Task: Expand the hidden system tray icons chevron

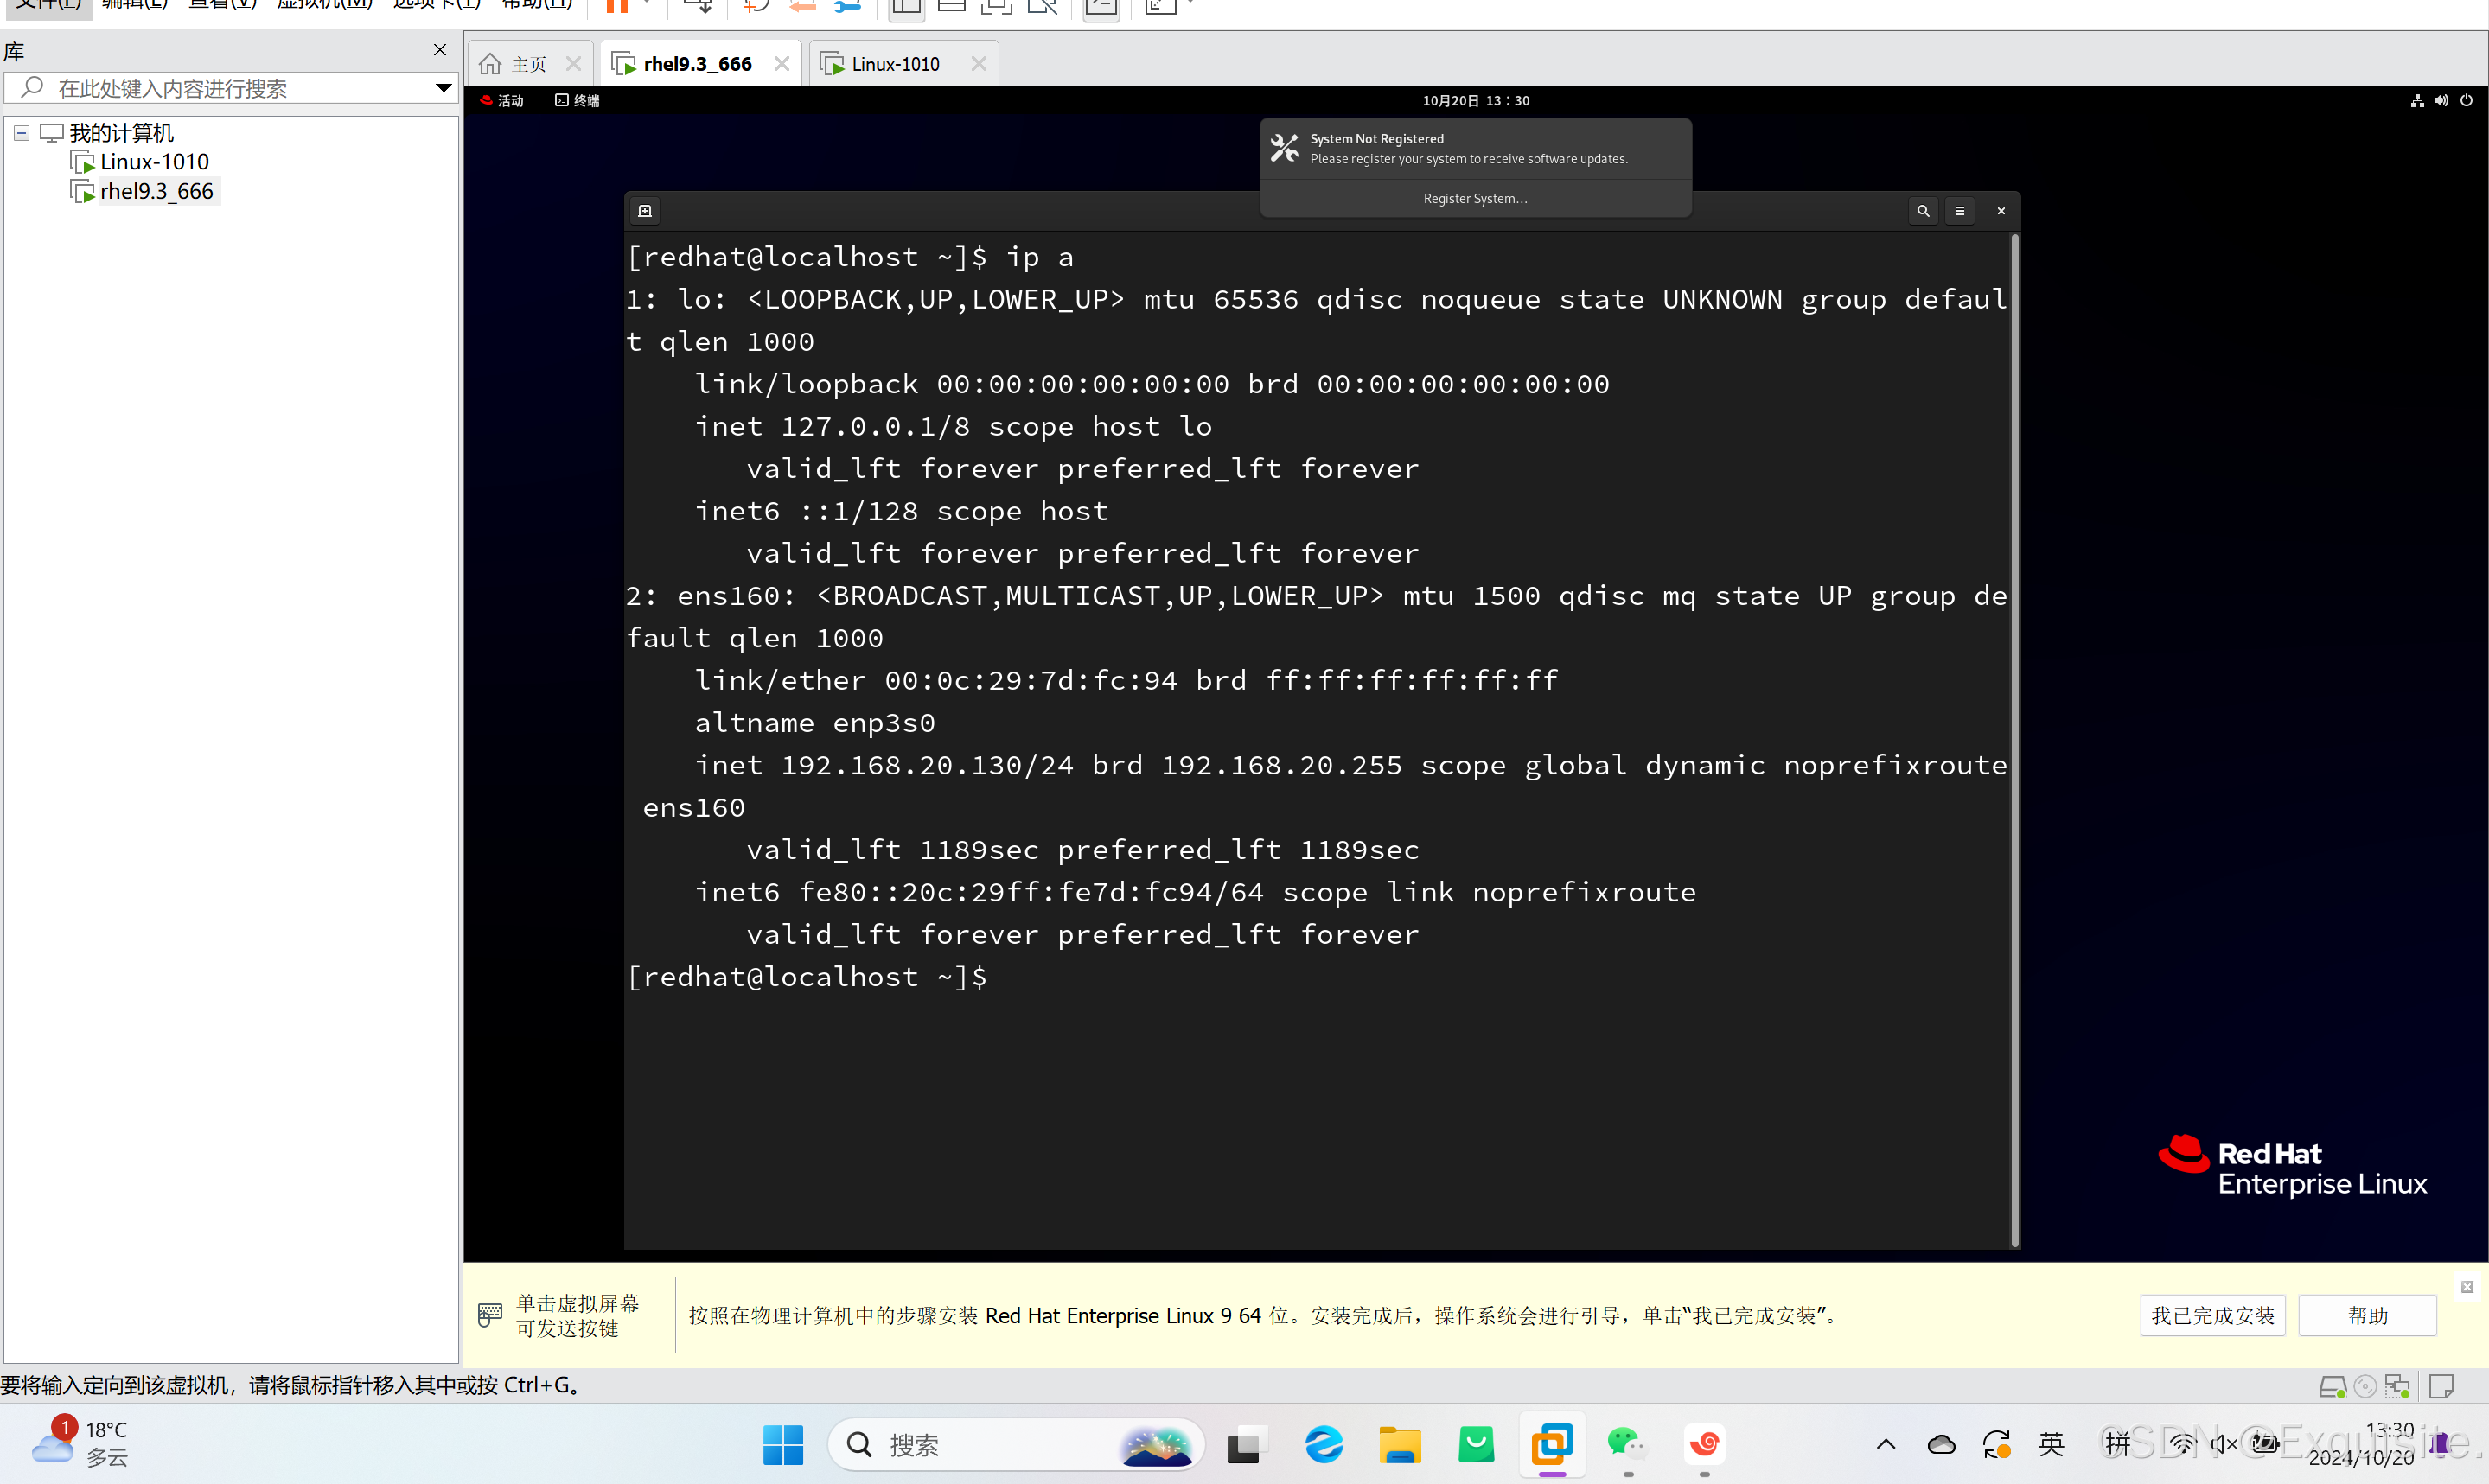Action: (1885, 1444)
